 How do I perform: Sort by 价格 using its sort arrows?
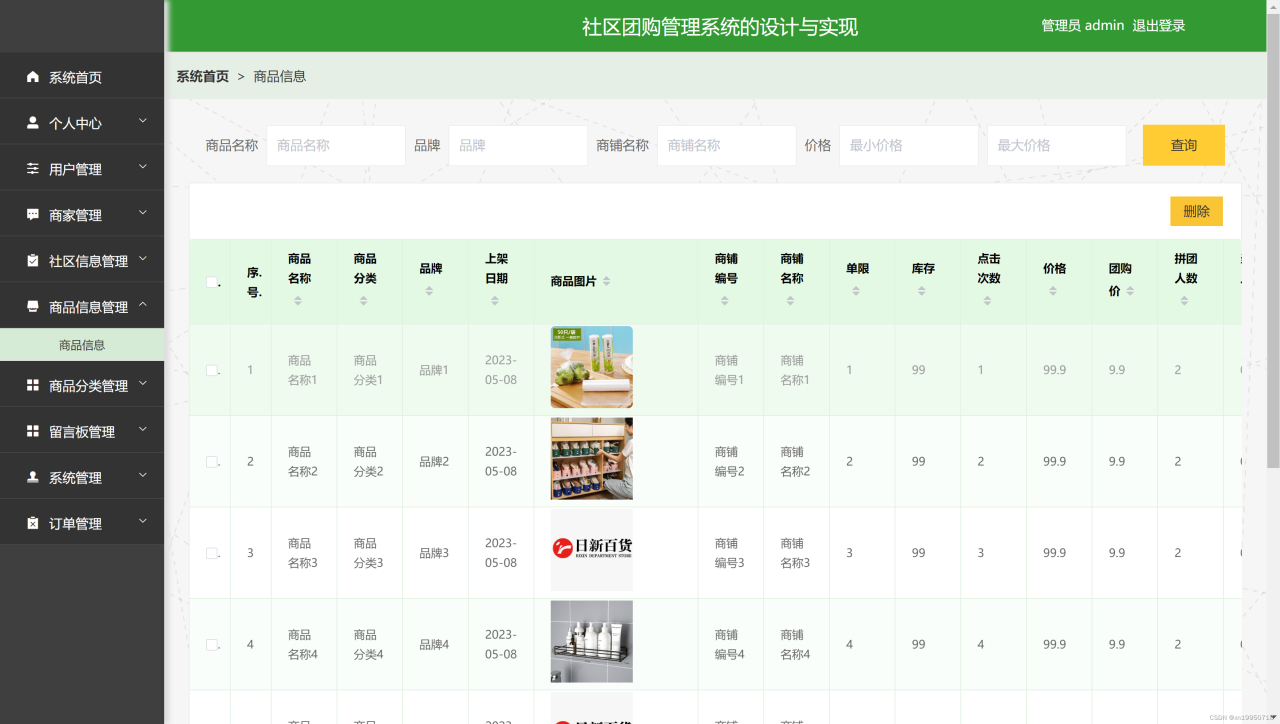pos(1053,291)
